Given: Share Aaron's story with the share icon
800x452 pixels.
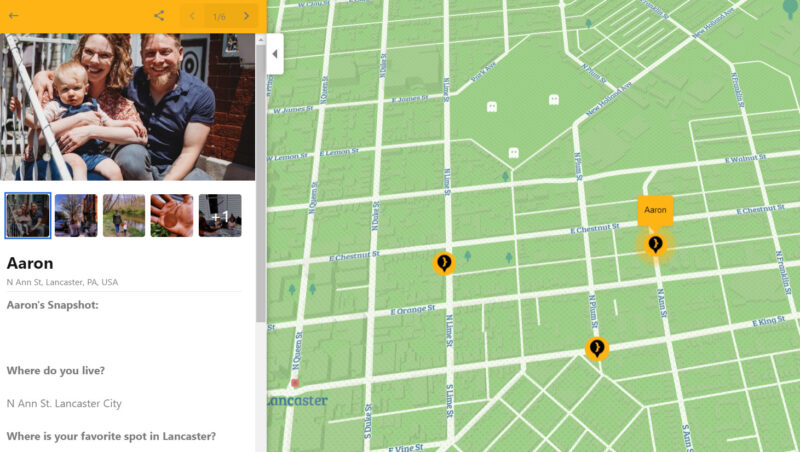Looking at the screenshot, I should coord(159,16).
